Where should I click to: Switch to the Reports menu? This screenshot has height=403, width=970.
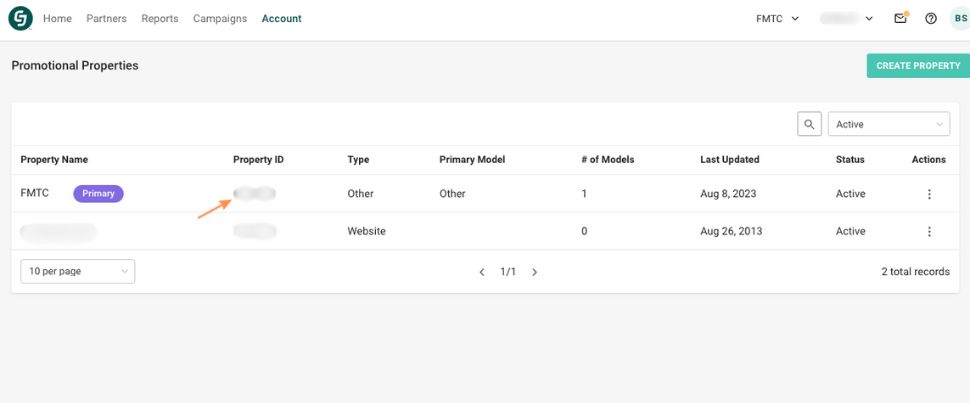pyautogui.click(x=160, y=18)
